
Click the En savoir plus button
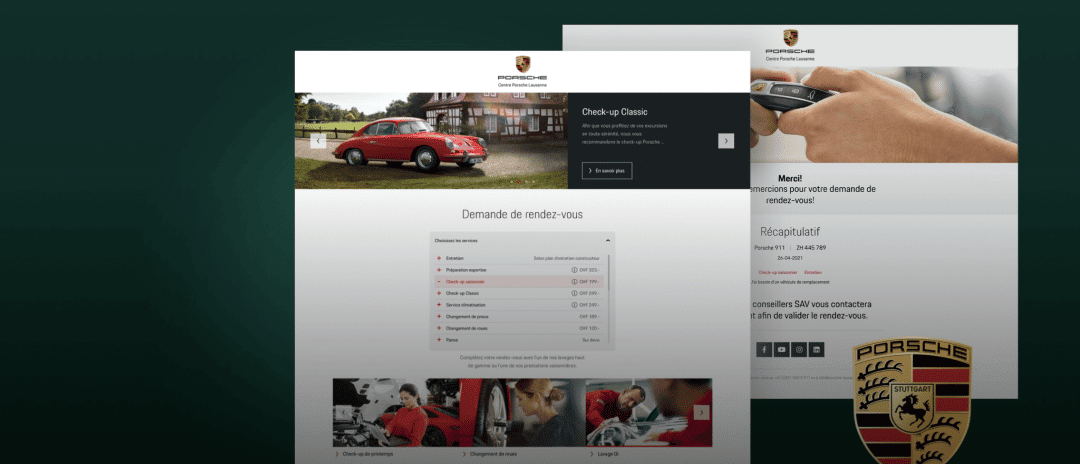click(607, 171)
